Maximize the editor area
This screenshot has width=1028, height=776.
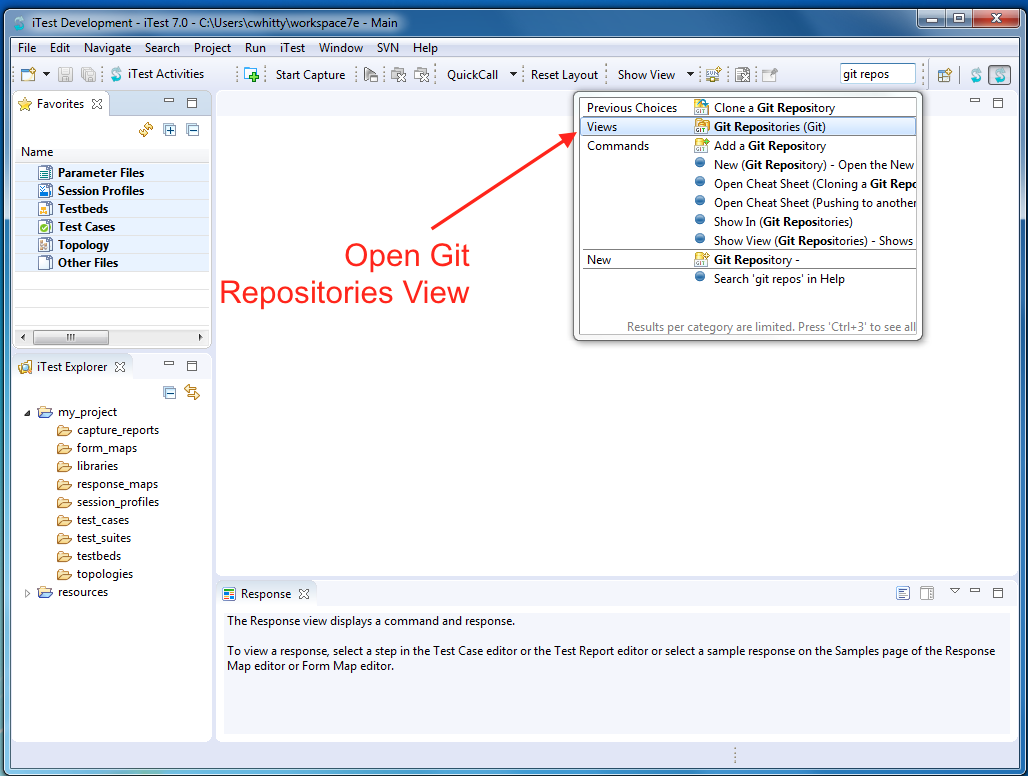pyautogui.click(x=998, y=103)
